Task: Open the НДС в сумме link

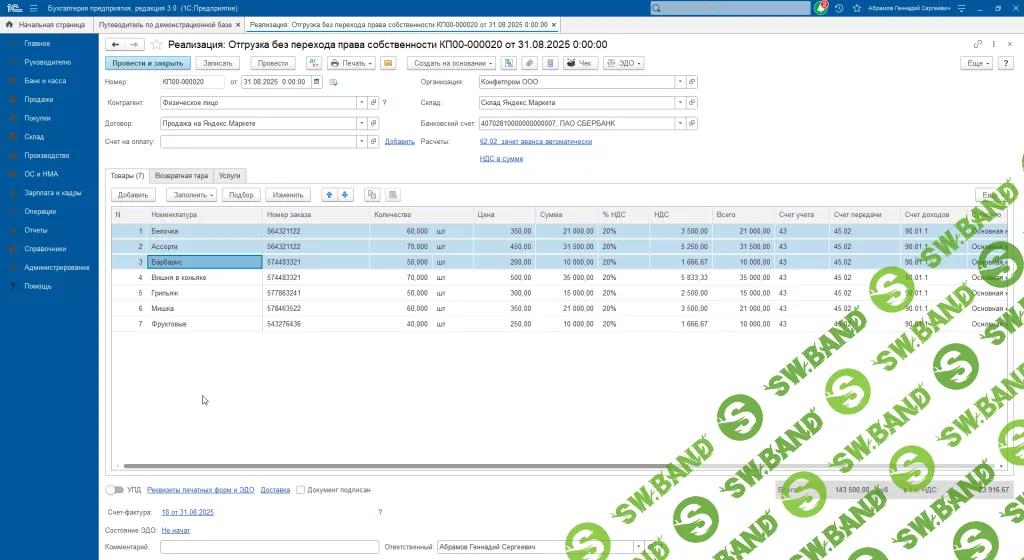Action: [501, 158]
